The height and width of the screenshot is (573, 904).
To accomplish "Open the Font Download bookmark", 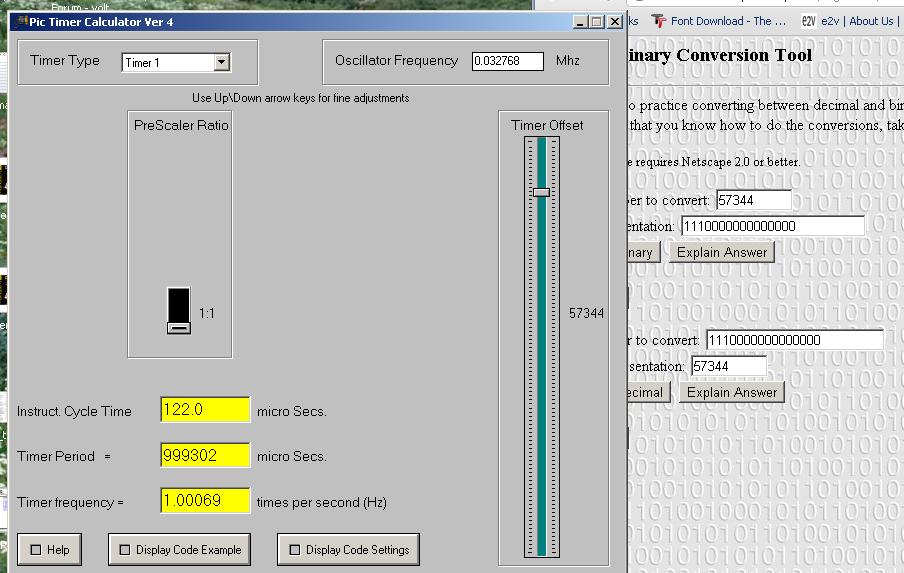I will pos(719,21).
